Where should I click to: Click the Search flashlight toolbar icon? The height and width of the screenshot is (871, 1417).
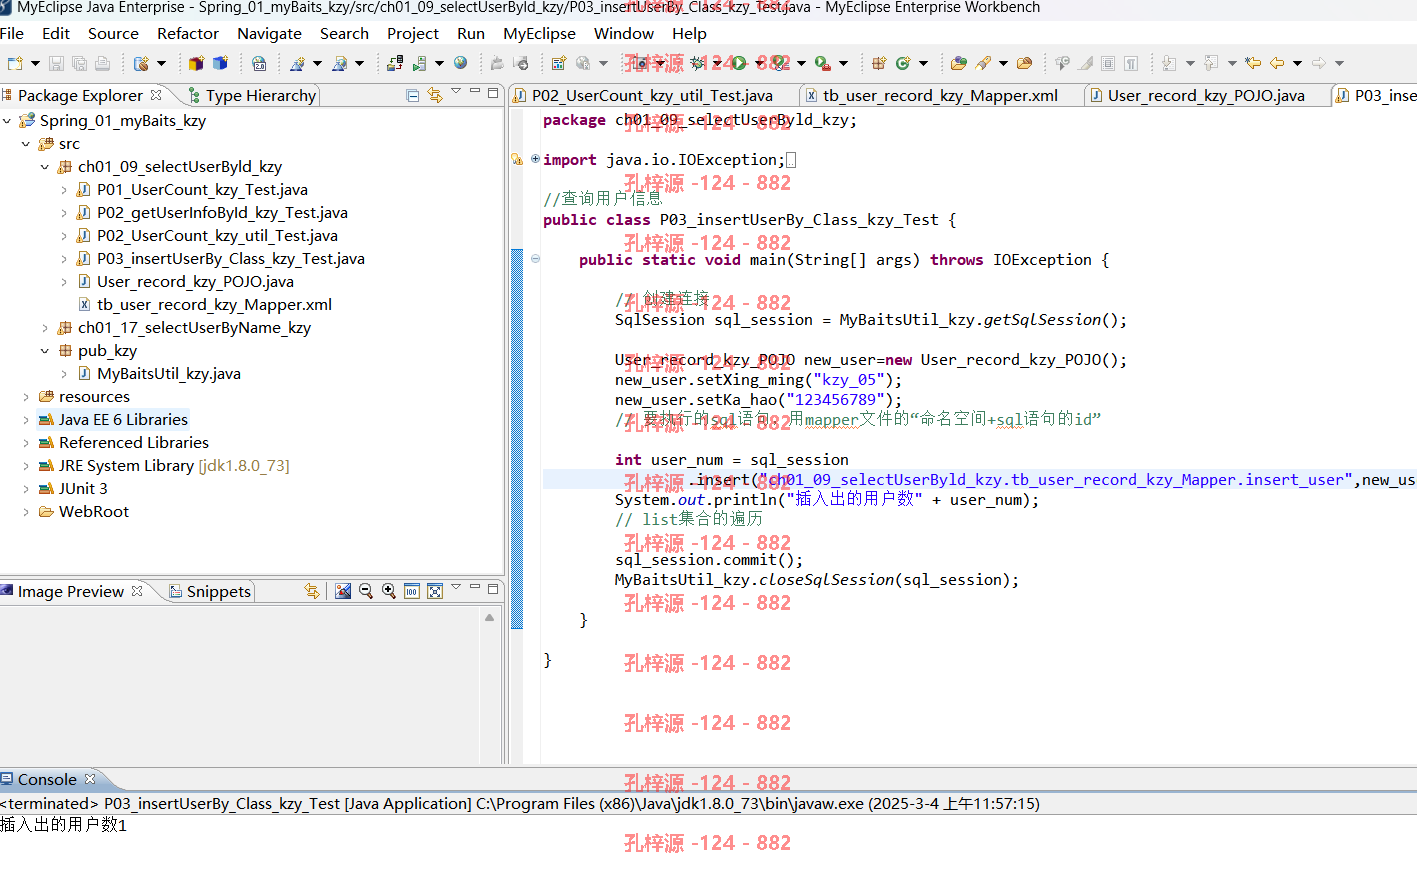[984, 63]
